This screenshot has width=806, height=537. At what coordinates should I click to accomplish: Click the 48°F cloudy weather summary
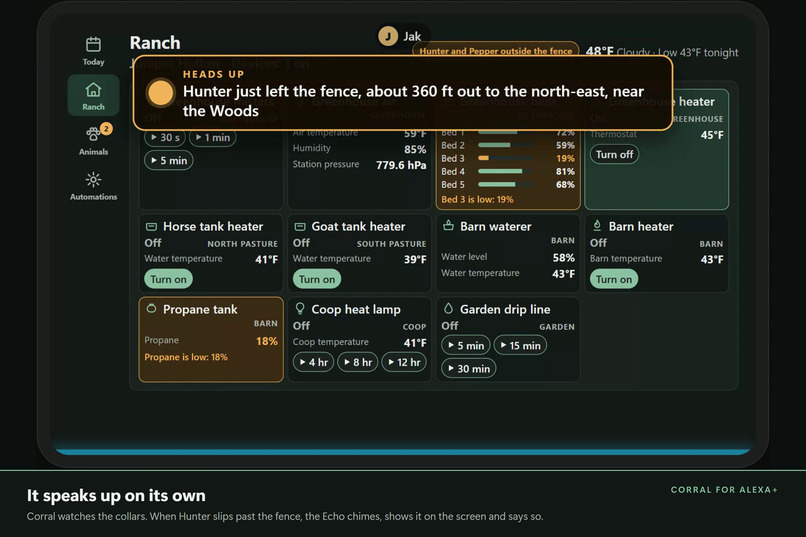coord(662,52)
